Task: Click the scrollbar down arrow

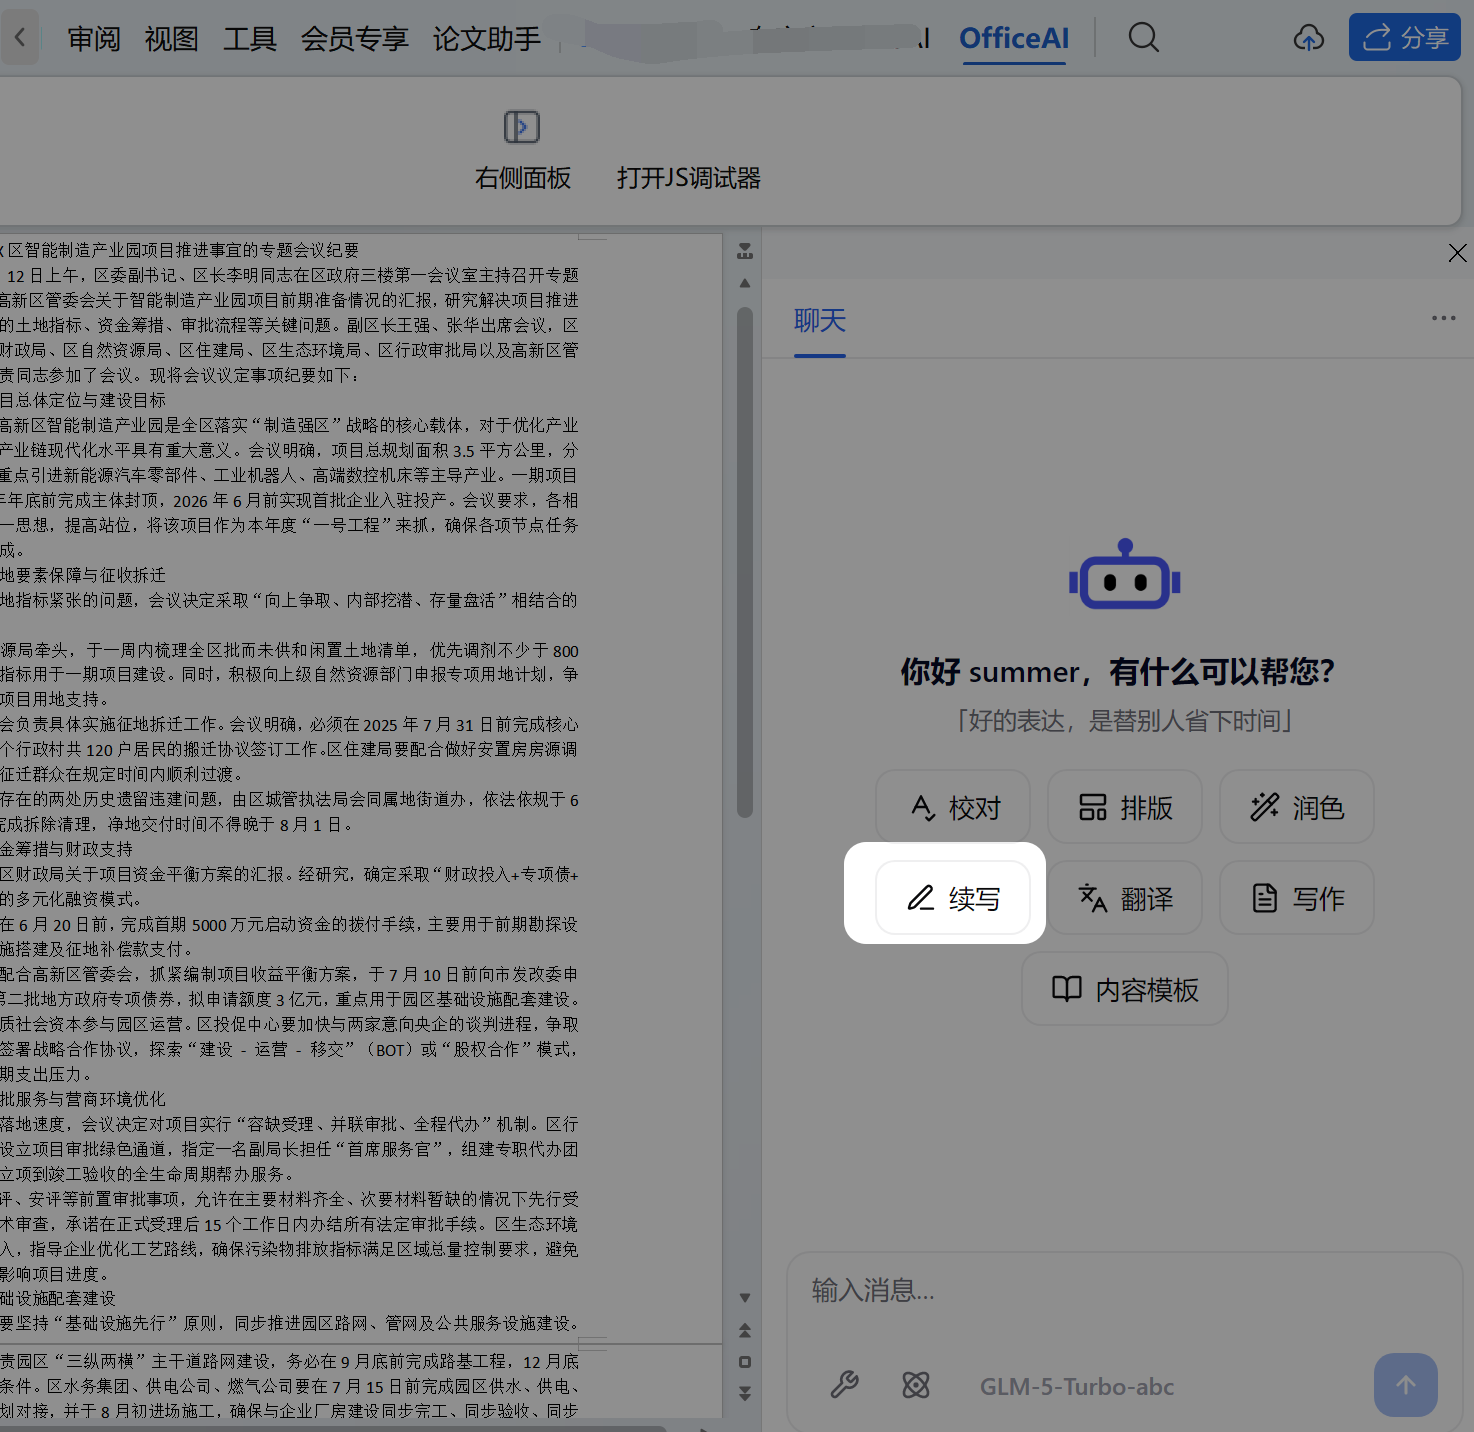Action: coord(745,1298)
